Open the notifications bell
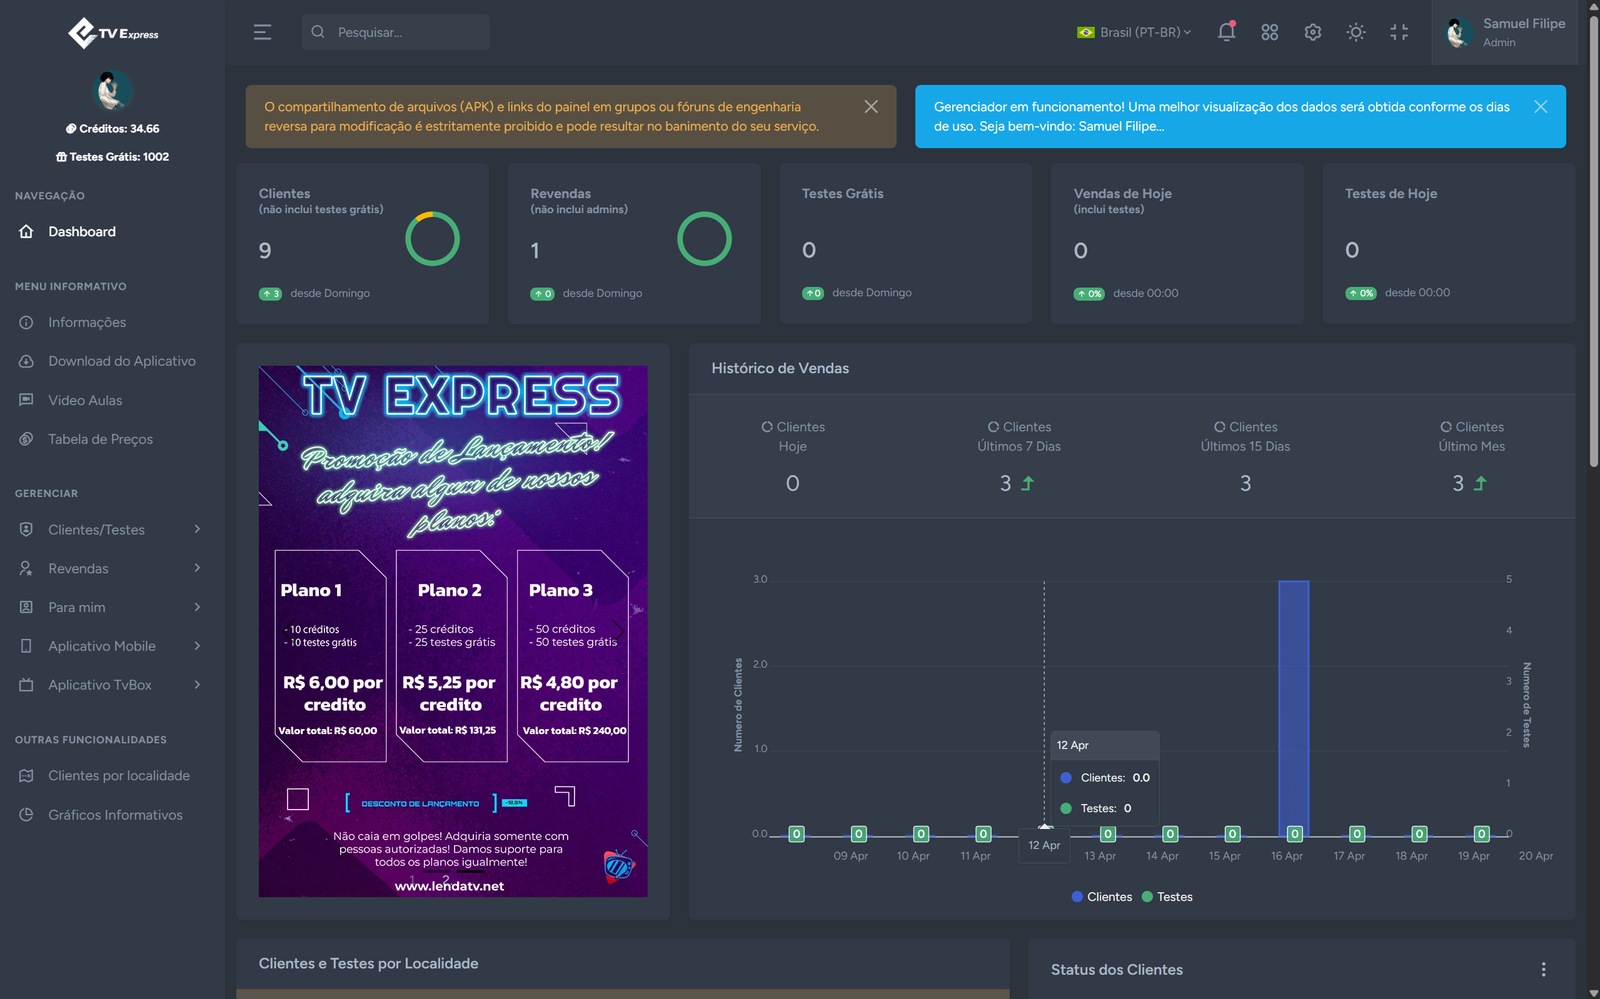1600x999 pixels. pos(1226,32)
